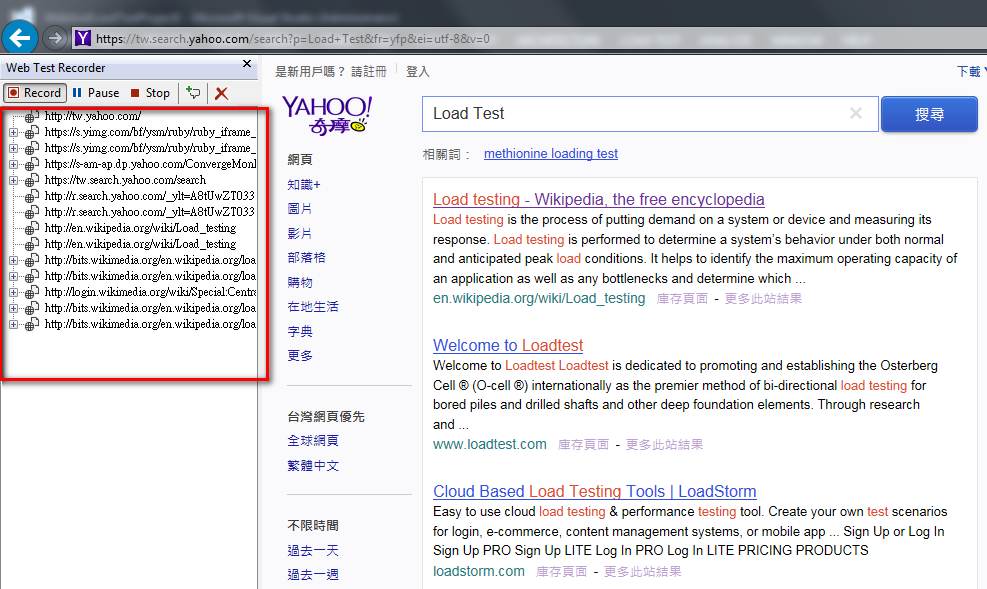Click the Yahoo favicon in address bar
This screenshot has width=987, height=589.
83,38
